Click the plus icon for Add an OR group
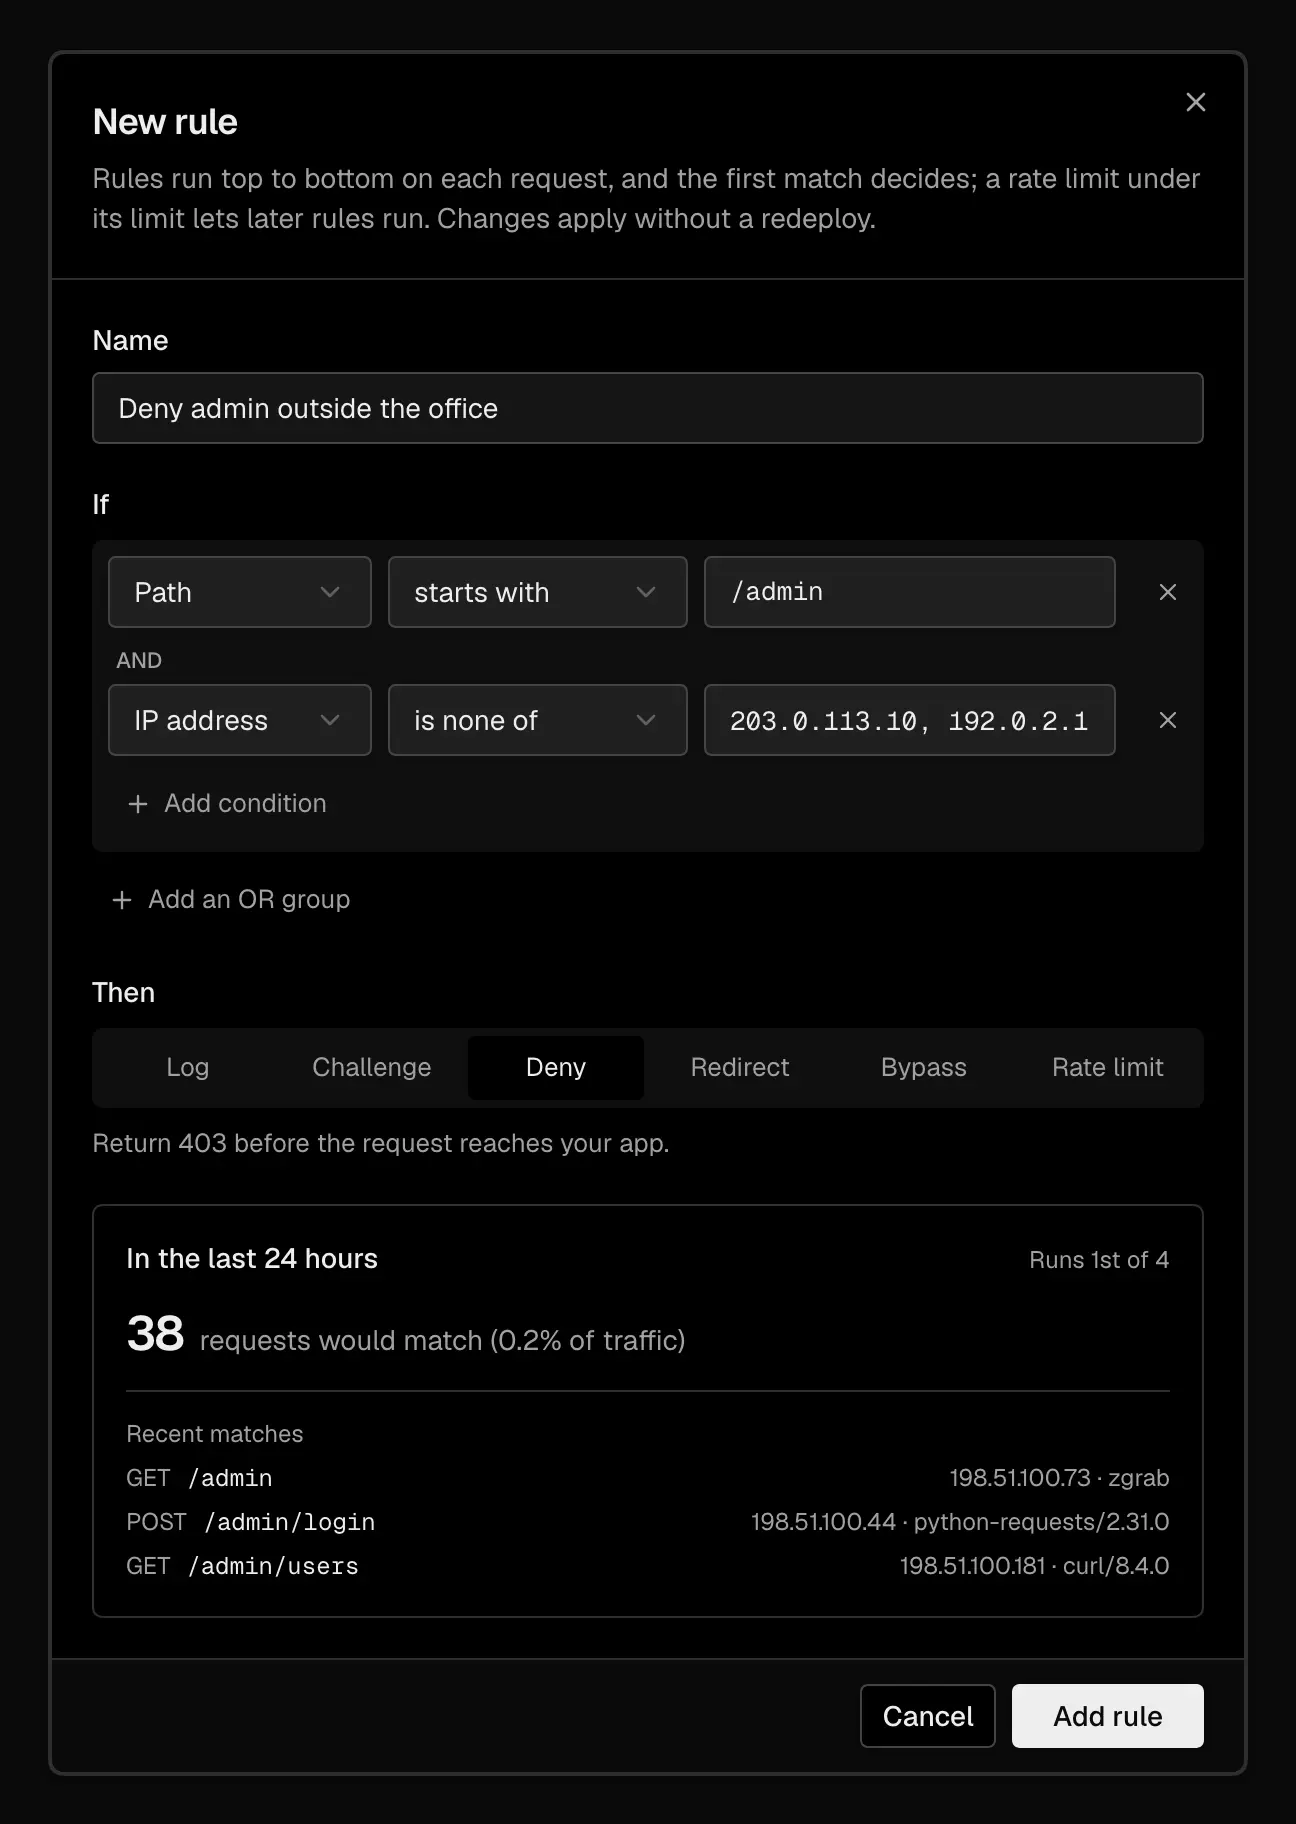 click(x=122, y=900)
